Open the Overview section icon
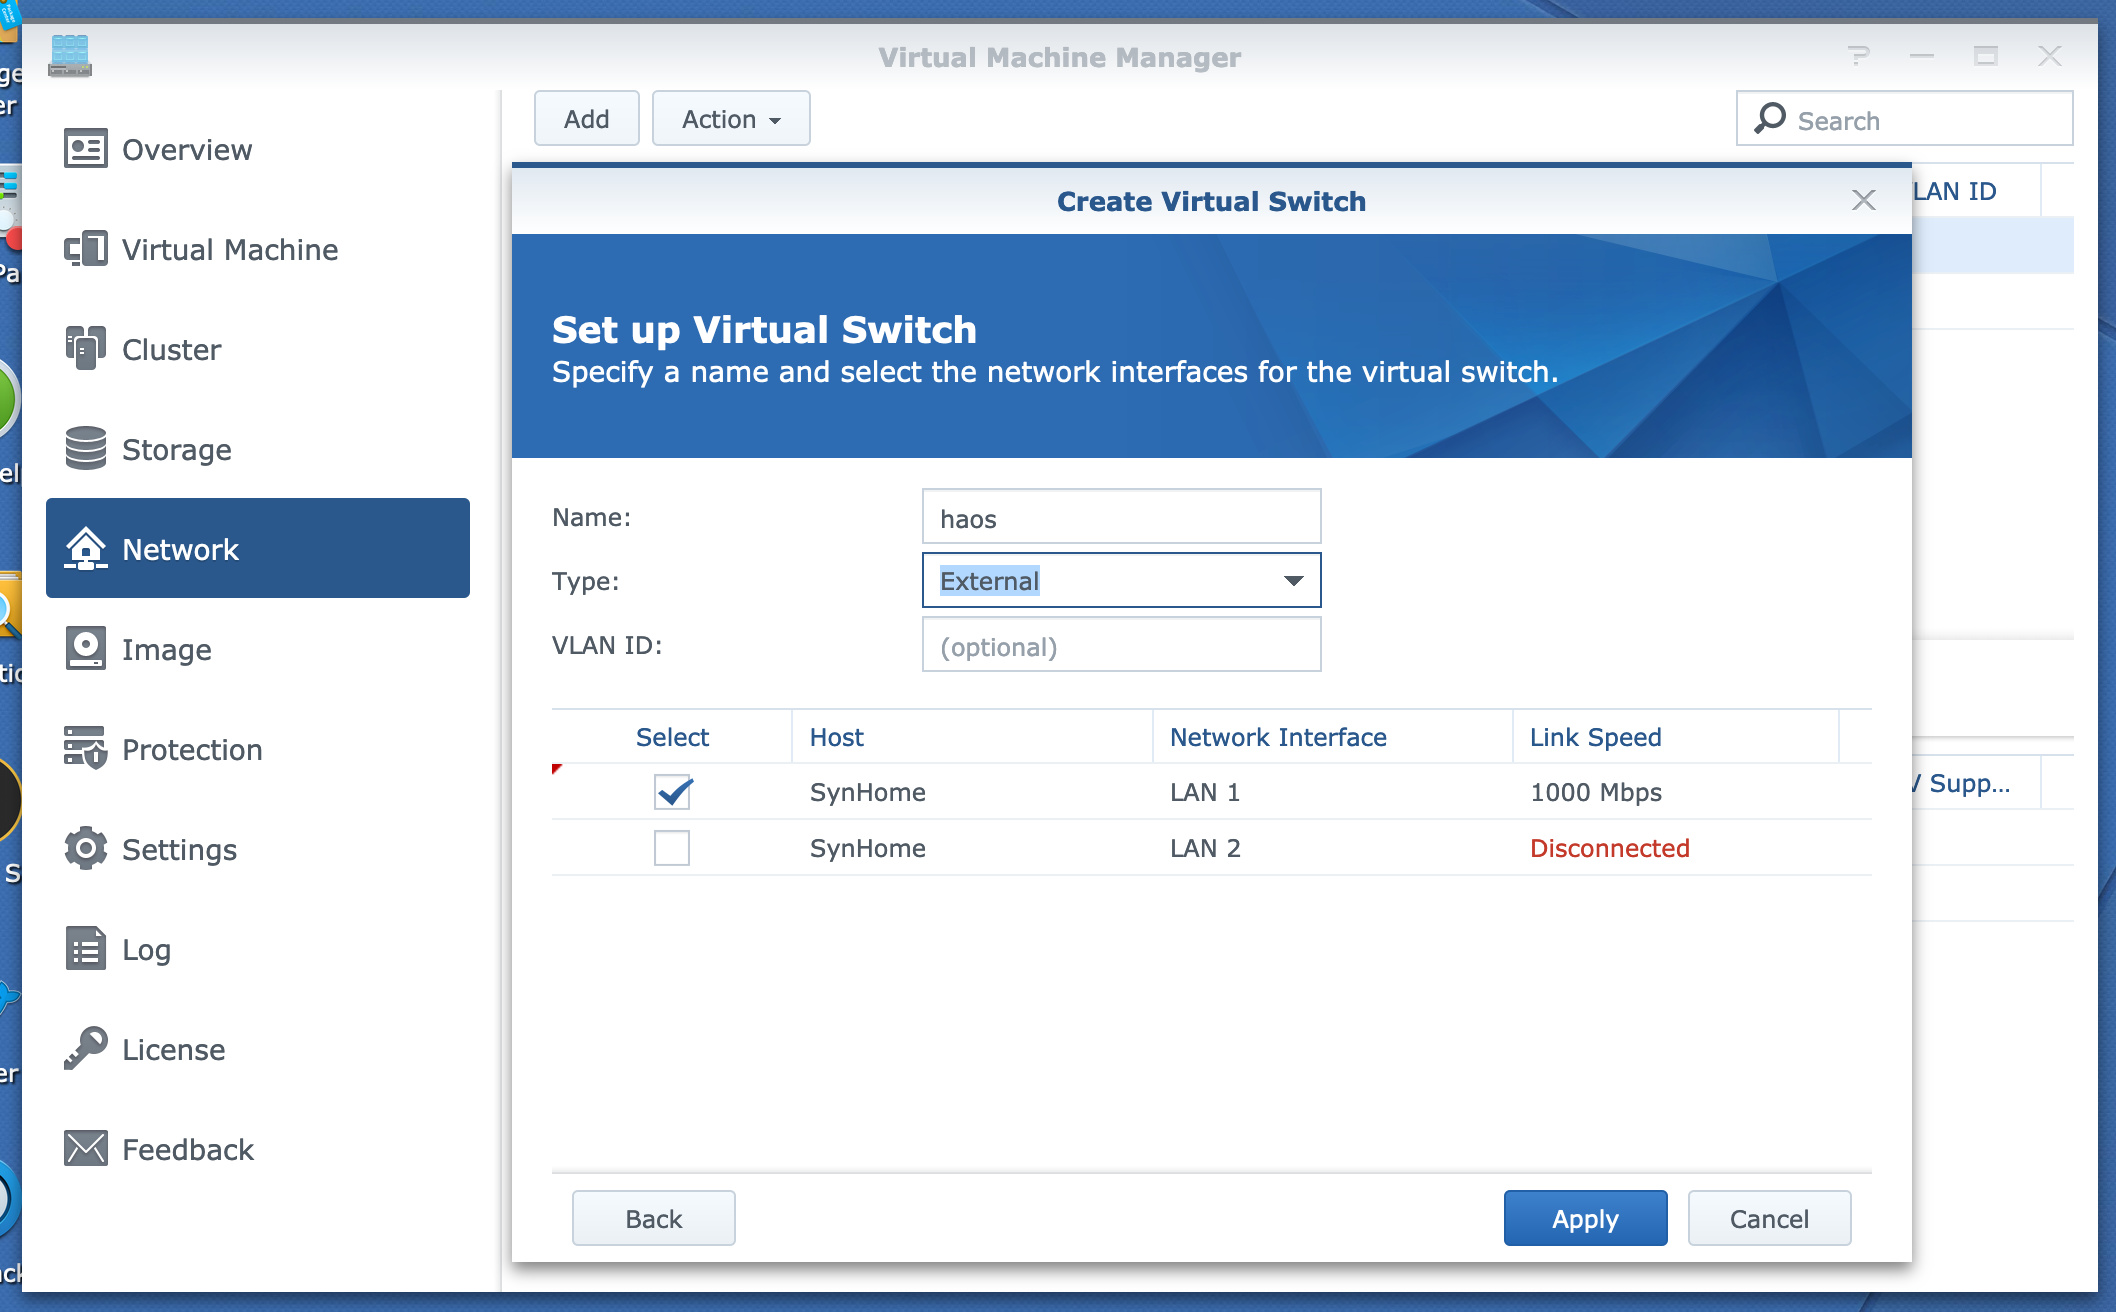 click(x=85, y=148)
